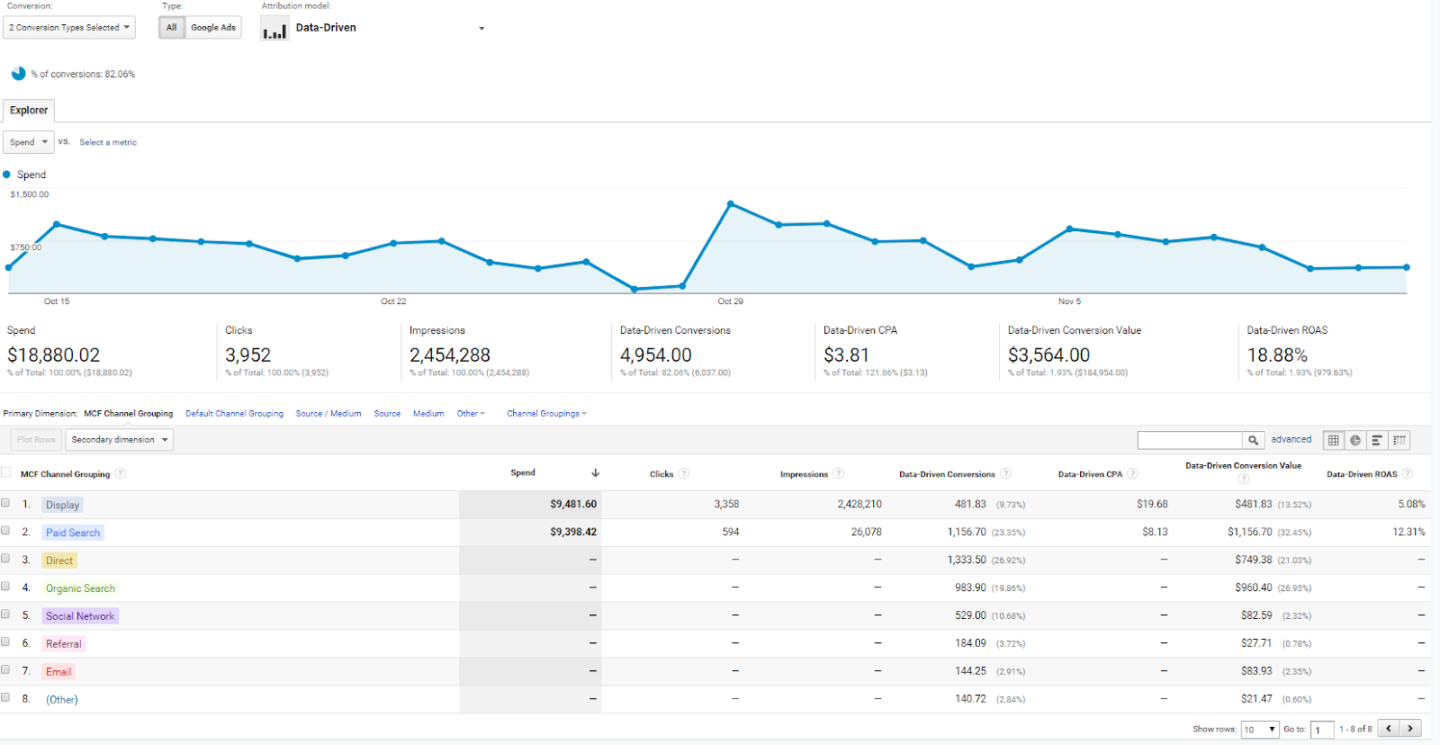Expand the Secondary dimension dropdown
The width and height of the screenshot is (1440, 745).
point(119,439)
